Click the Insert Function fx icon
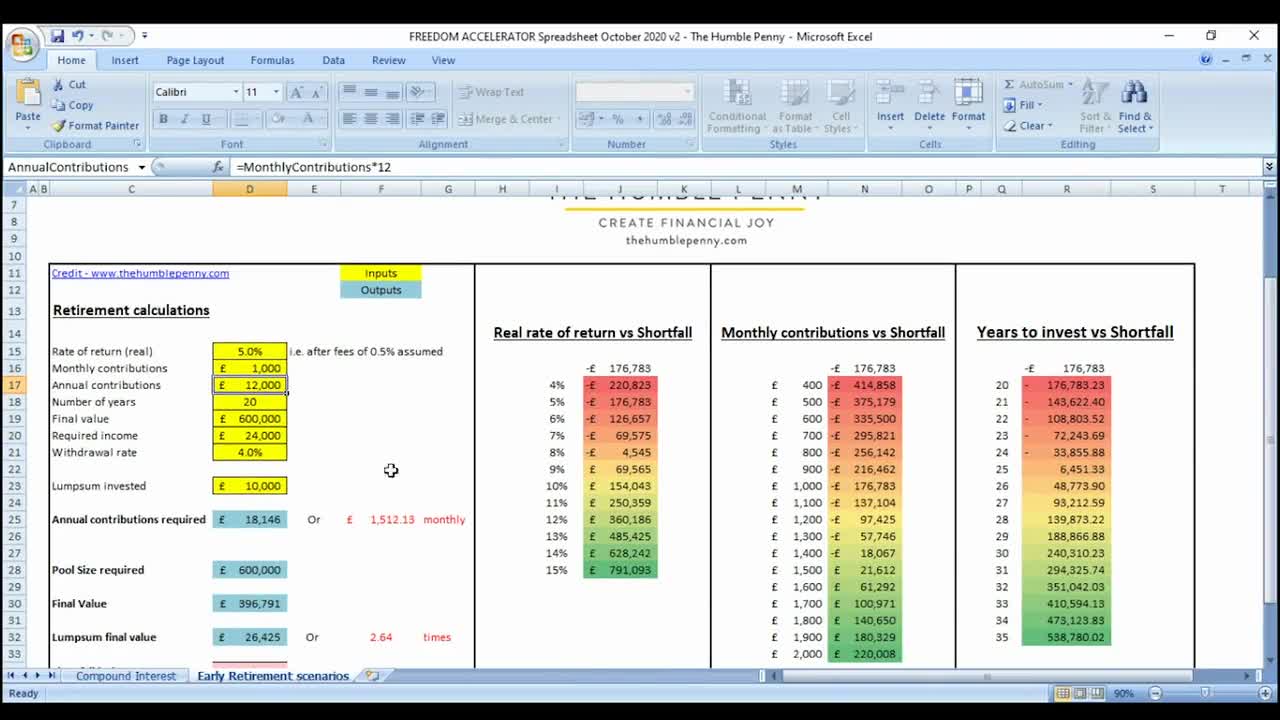Image resolution: width=1280 pixels, height=720 pixels. (x=218, y=167)
